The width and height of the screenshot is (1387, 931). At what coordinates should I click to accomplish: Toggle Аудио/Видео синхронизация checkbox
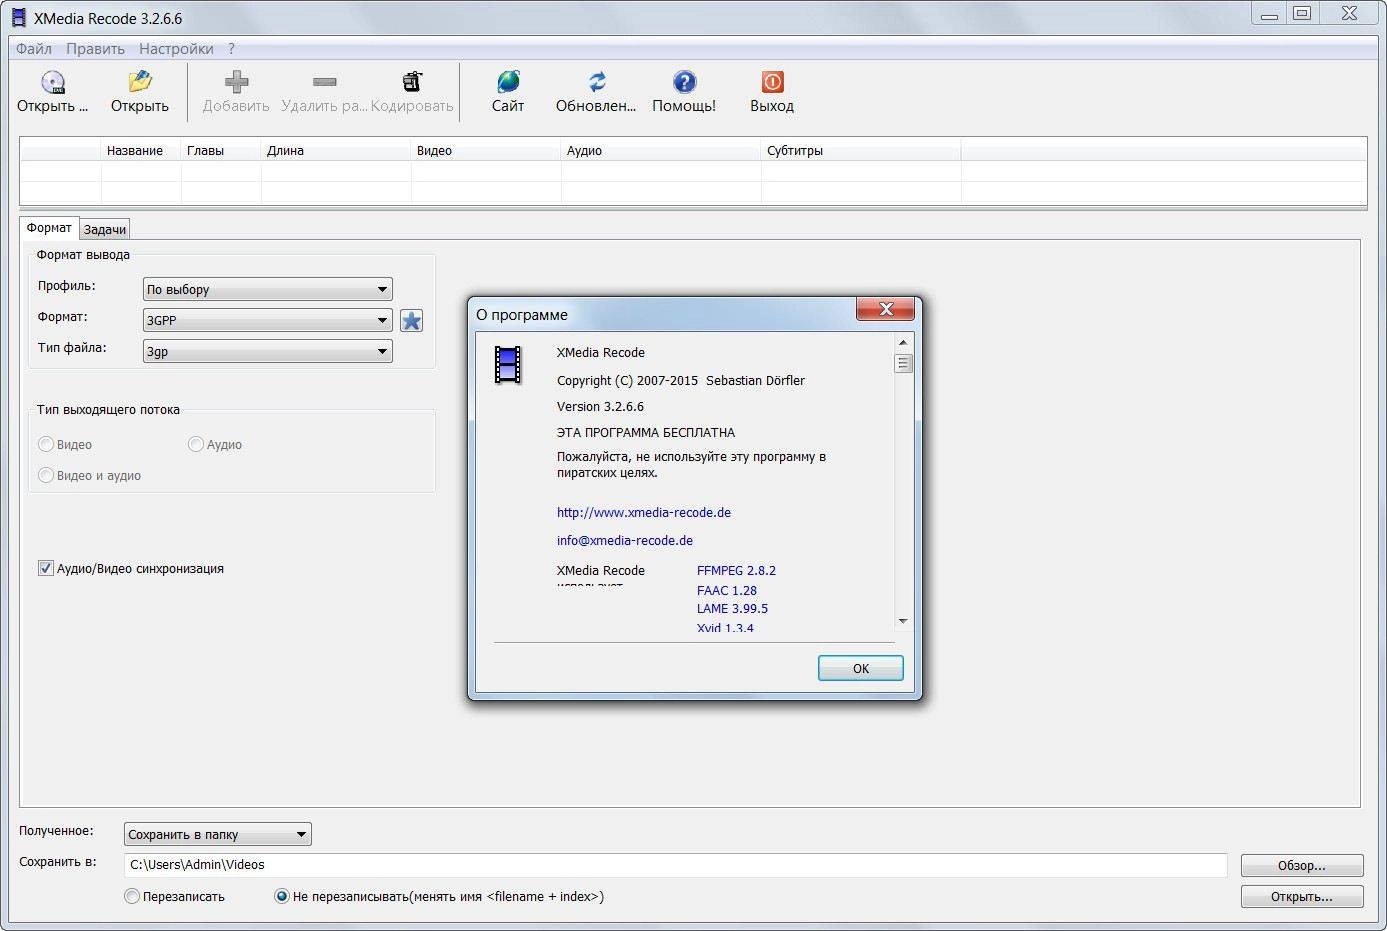click(45, 568)
